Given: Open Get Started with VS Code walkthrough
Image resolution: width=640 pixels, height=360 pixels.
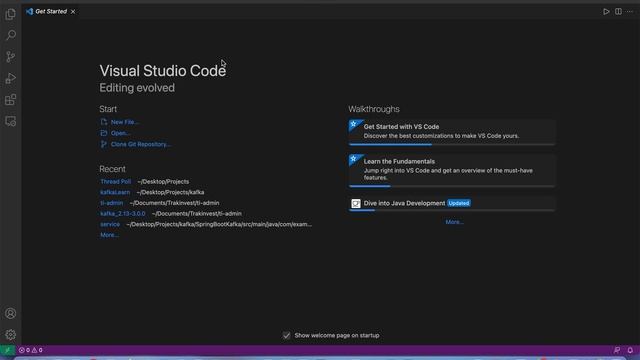Looking at the screenshot, I should click(x=452, y=132).
